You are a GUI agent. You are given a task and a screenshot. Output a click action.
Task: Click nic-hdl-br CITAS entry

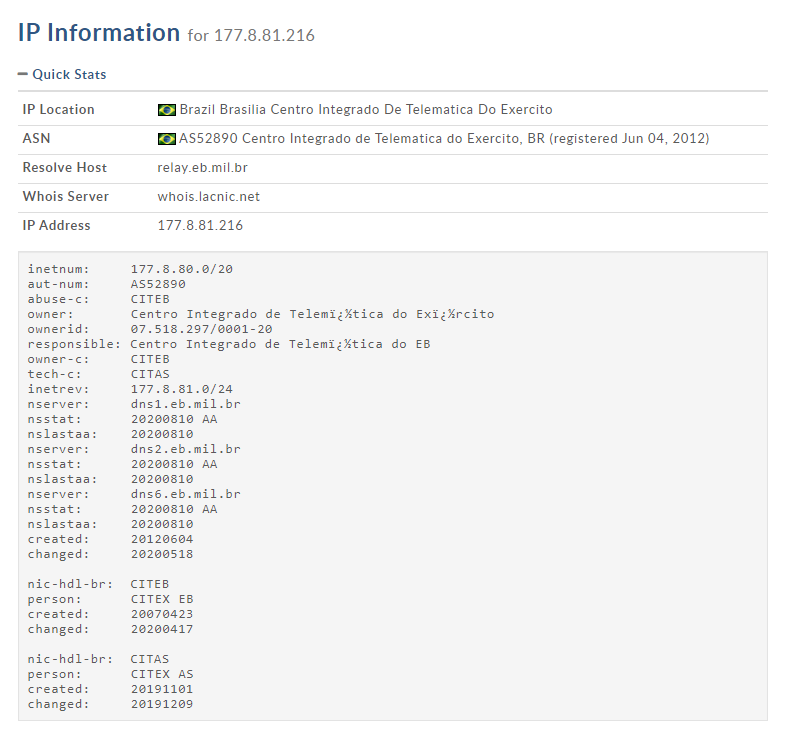98,659
